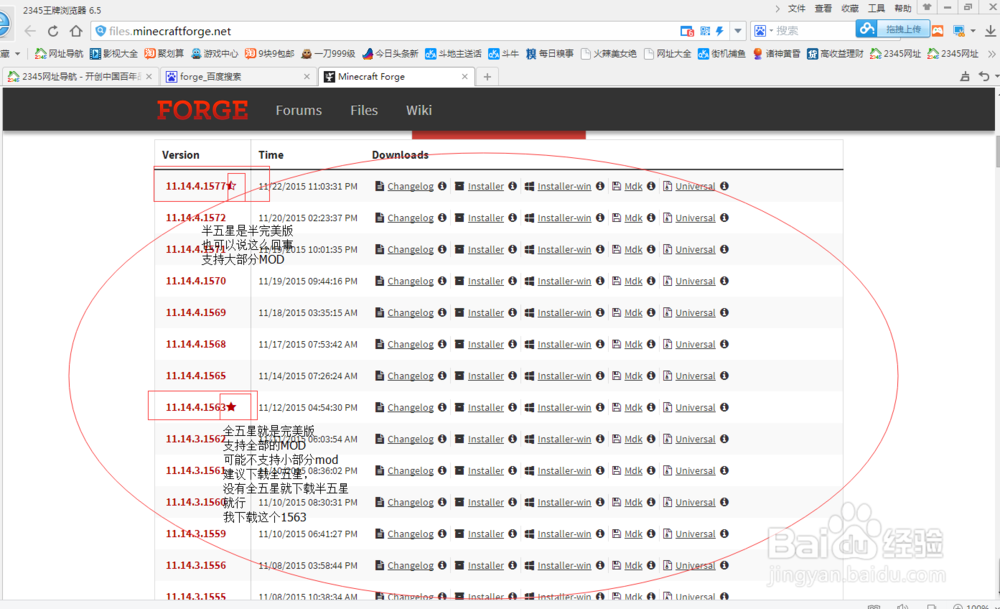
Task: Click the lightning speed mode icon
Action: click(x=720, y=31)
